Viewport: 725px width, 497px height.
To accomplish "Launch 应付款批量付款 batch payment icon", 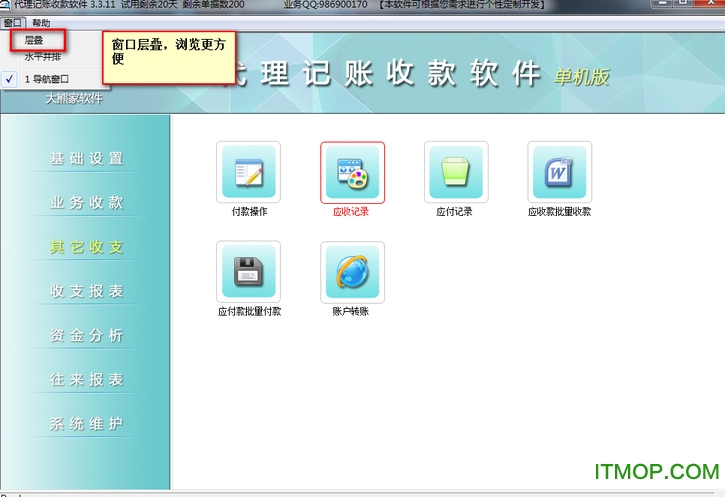I will (248, 271).
